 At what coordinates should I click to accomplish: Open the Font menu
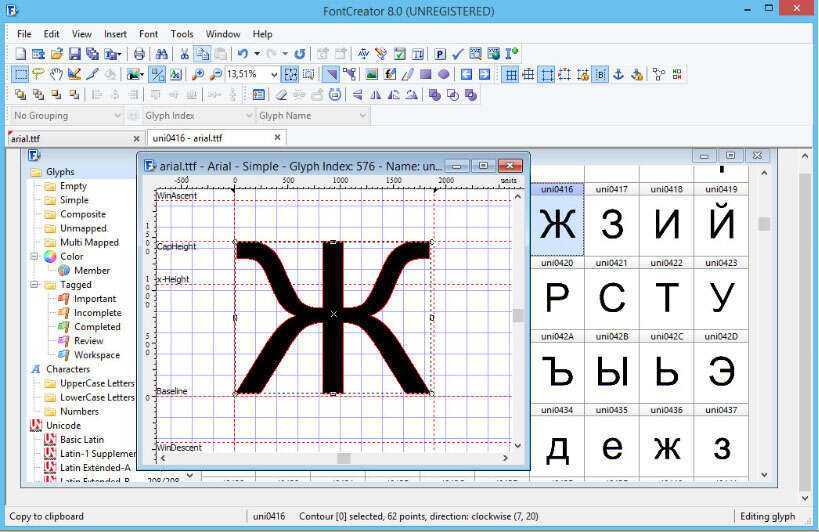(x=148, y=34)
